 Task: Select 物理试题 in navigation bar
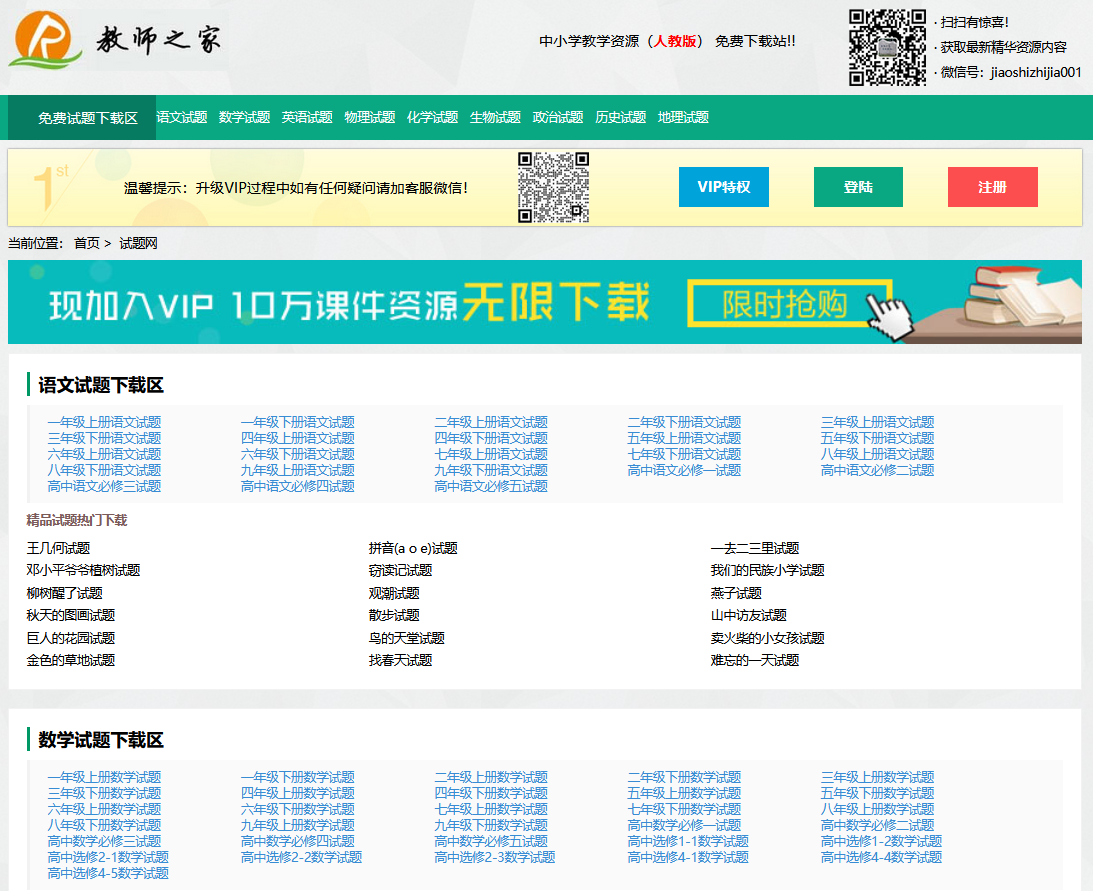click(x=370, y=117)
